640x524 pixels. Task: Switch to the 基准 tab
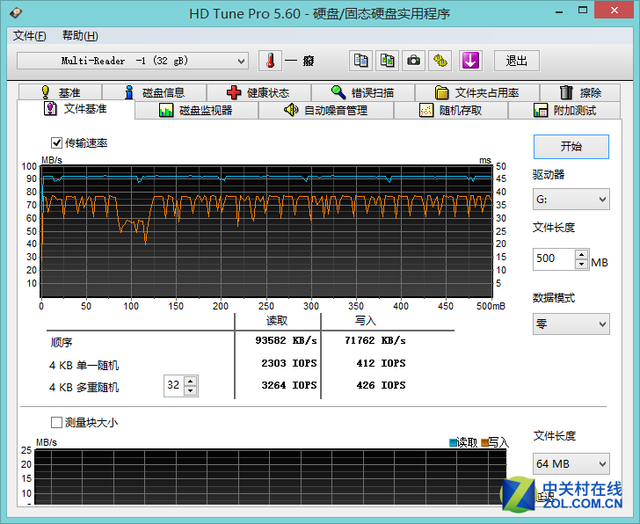point(60,93)
